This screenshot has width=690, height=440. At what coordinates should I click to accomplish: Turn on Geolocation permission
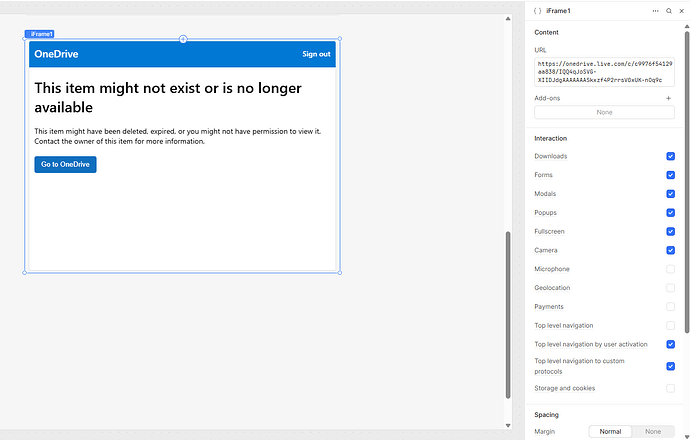coord(670,288)
